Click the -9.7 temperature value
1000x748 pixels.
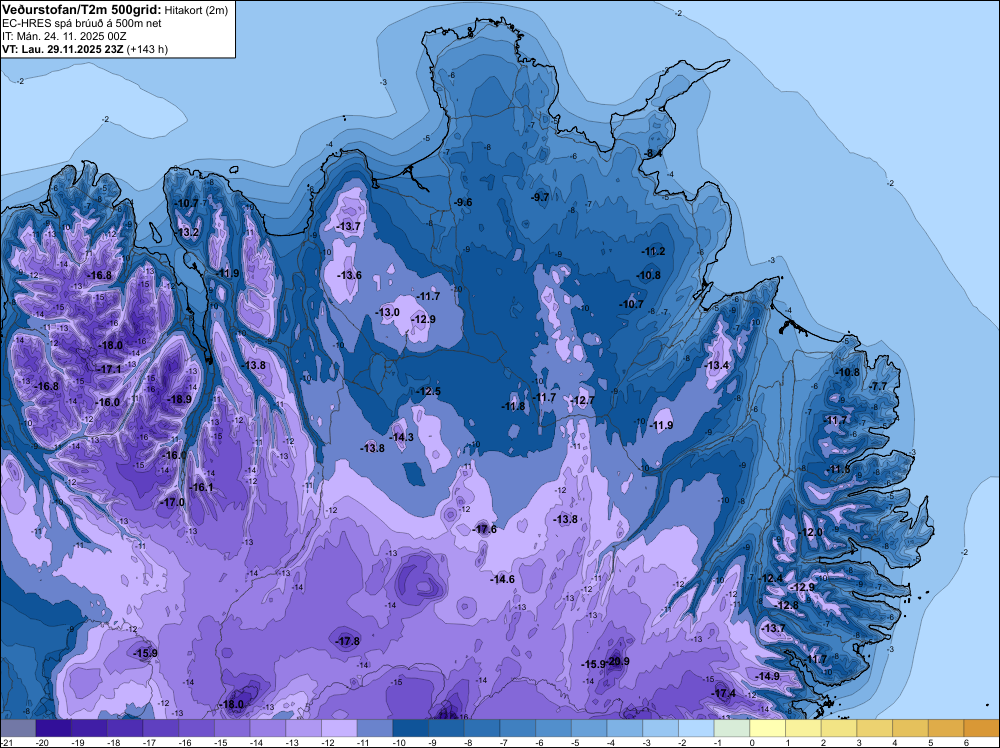pos(540,197)
